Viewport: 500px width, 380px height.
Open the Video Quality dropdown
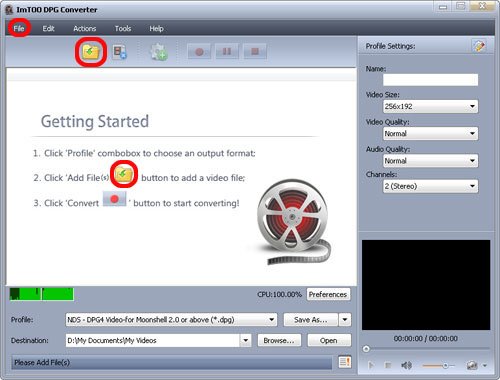pos(430,134)
